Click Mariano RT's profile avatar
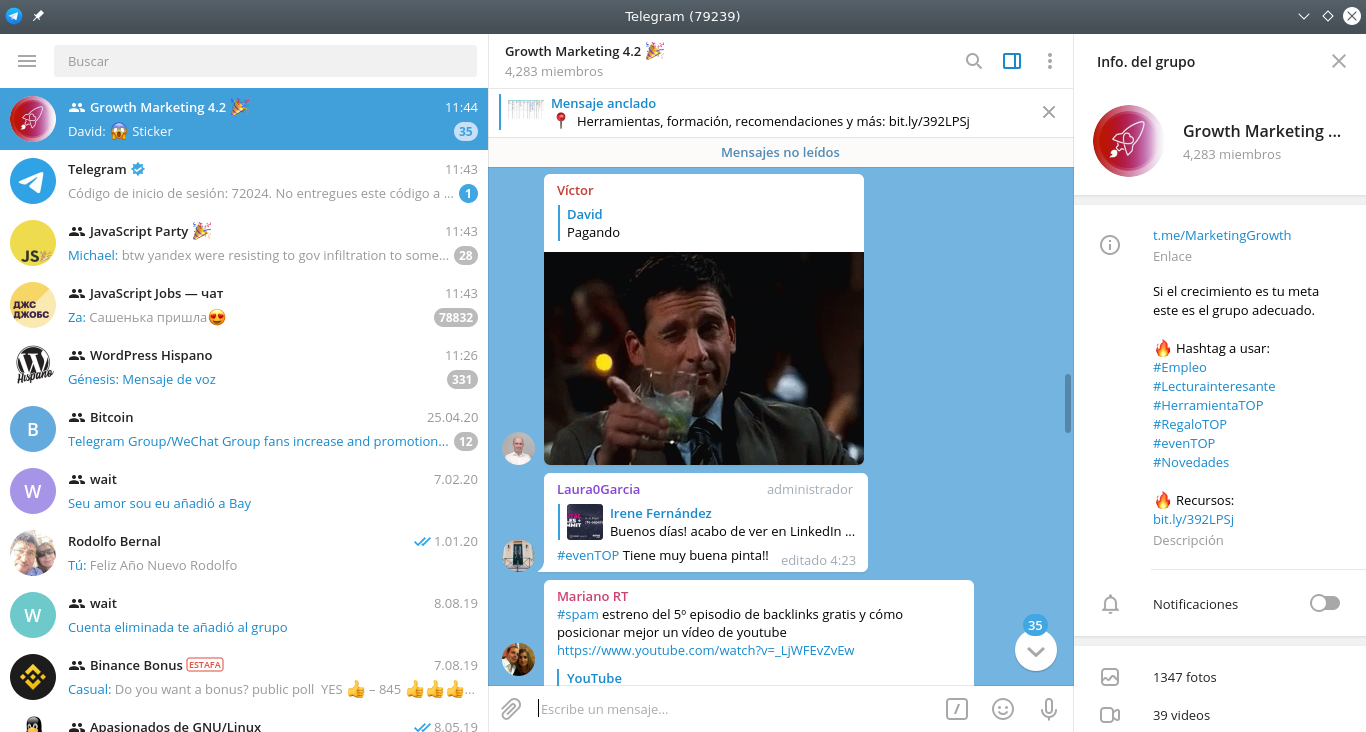 tap(518, 659)
